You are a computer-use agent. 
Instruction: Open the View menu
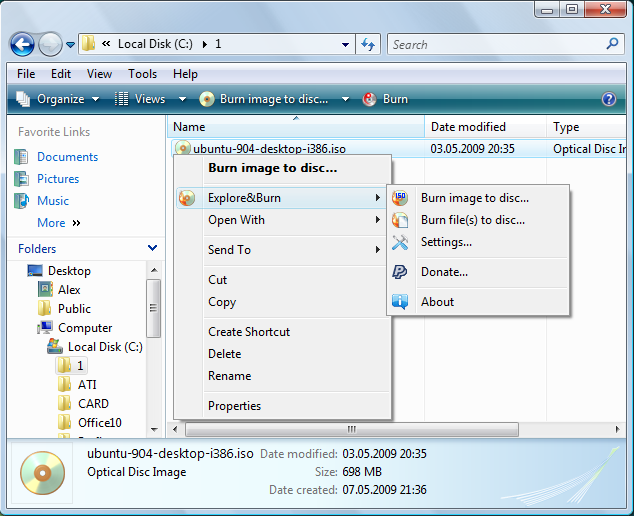[x=99, y=74]
